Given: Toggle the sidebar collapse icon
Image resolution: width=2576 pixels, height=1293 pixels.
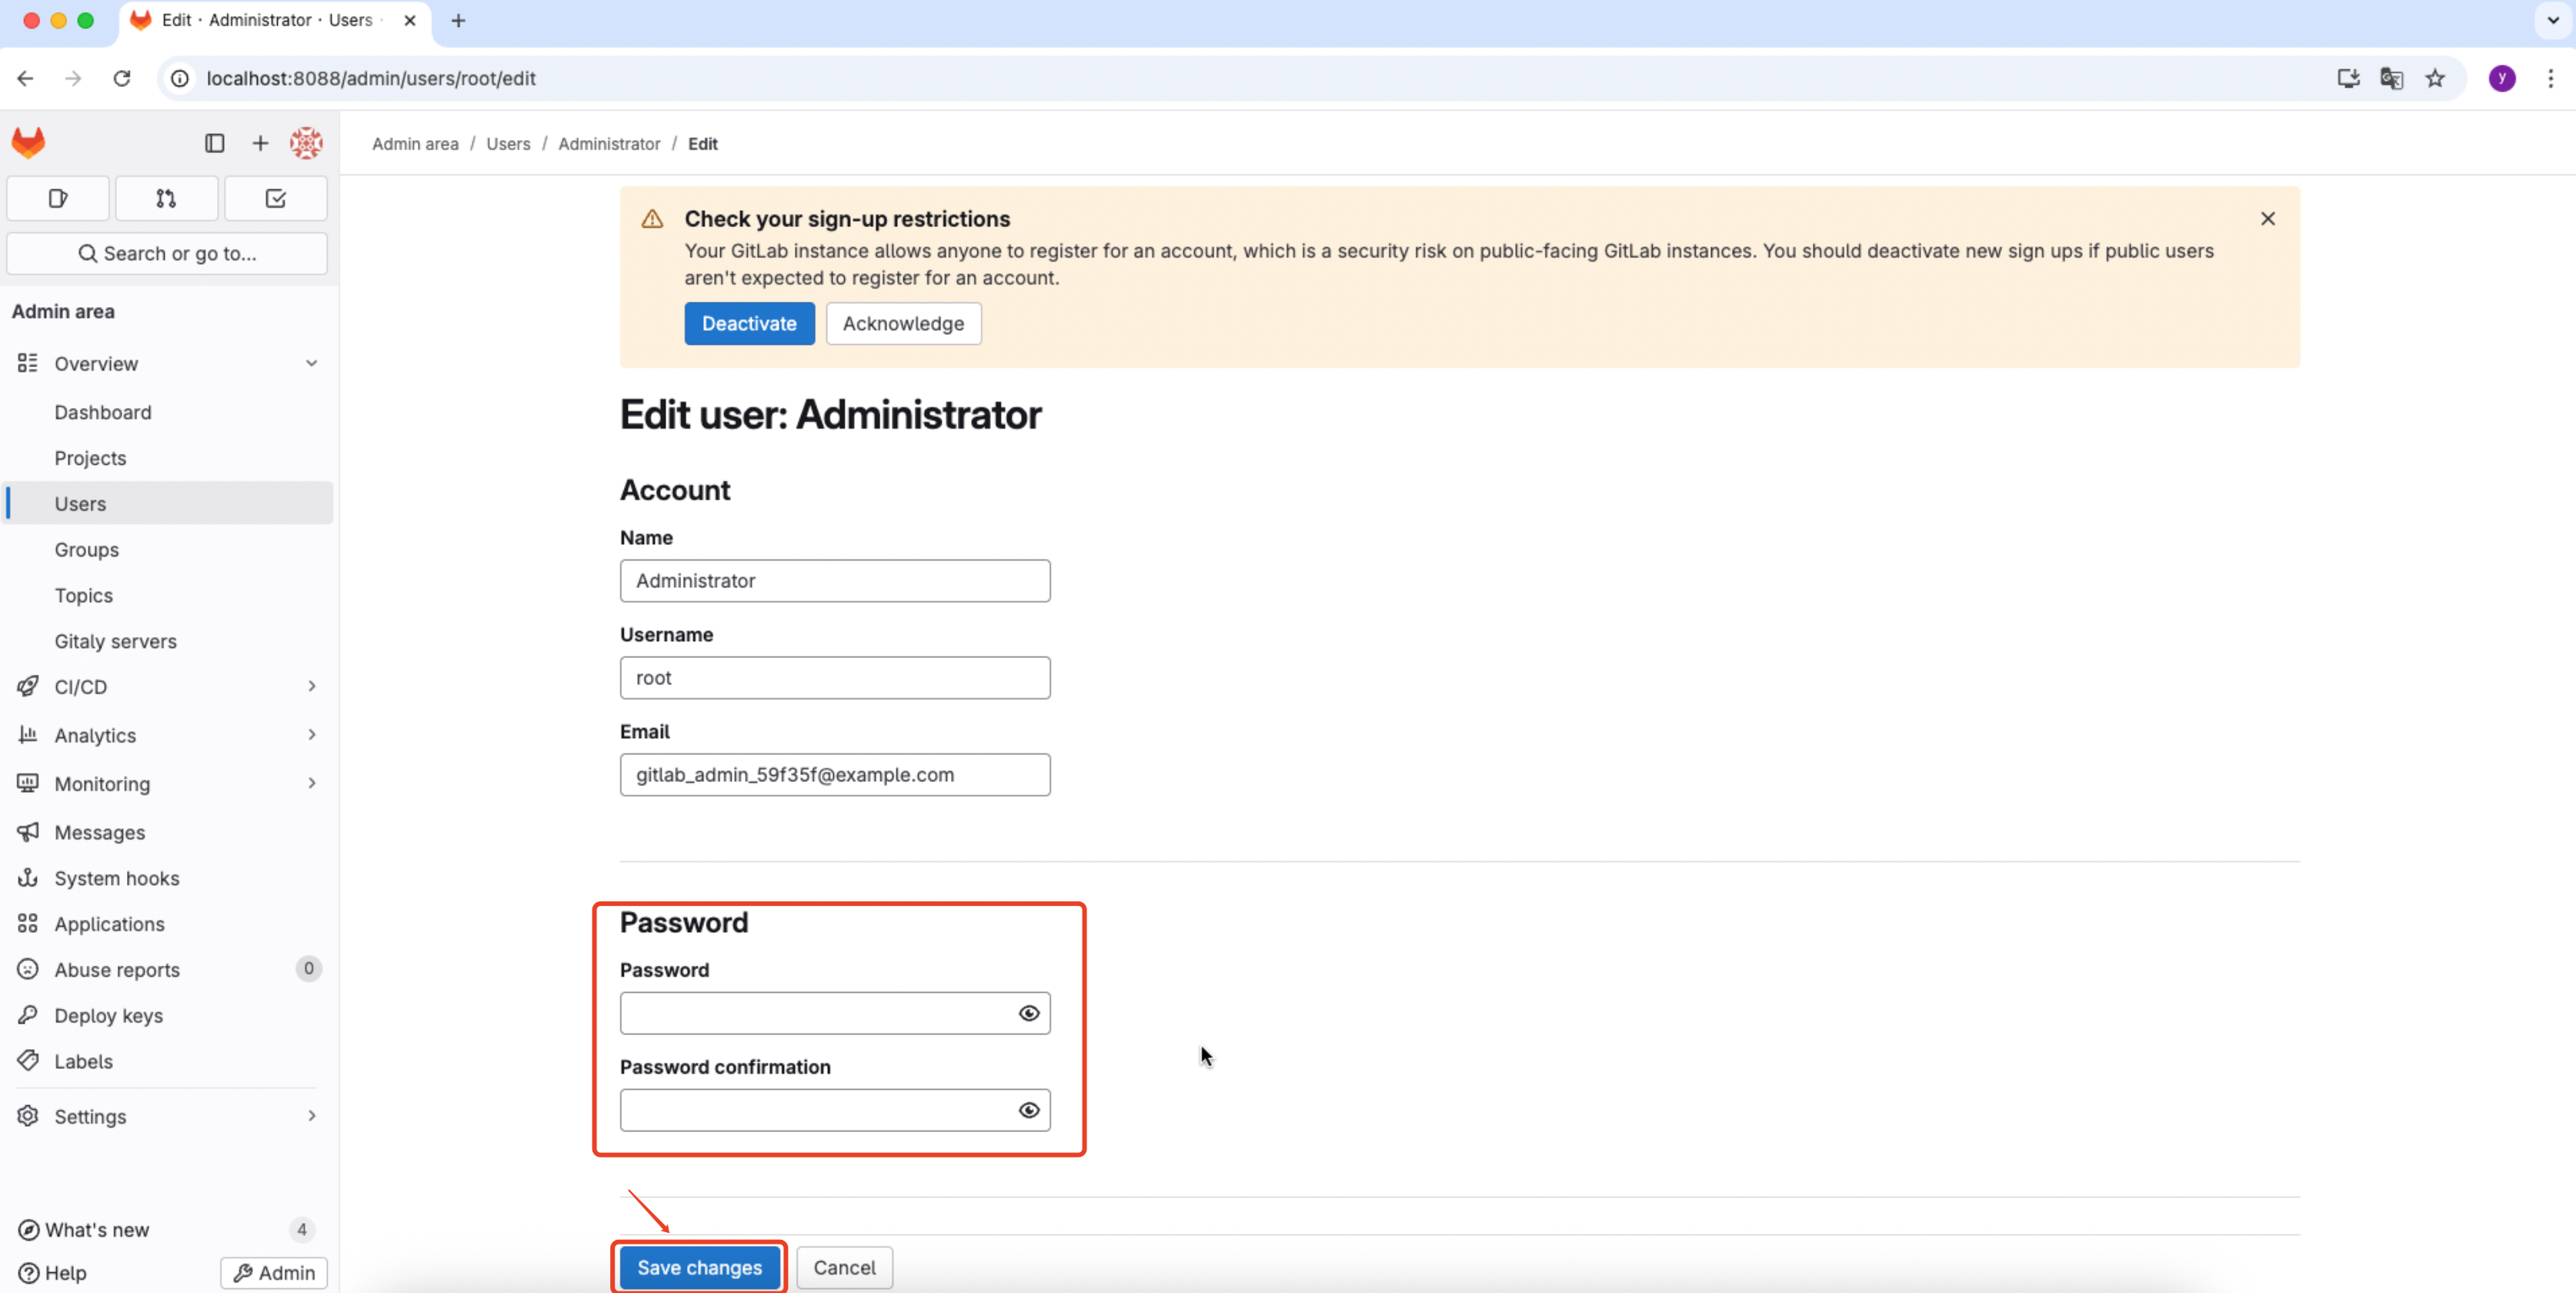Looking at the screenshot, I should click(x=214, y=143).
